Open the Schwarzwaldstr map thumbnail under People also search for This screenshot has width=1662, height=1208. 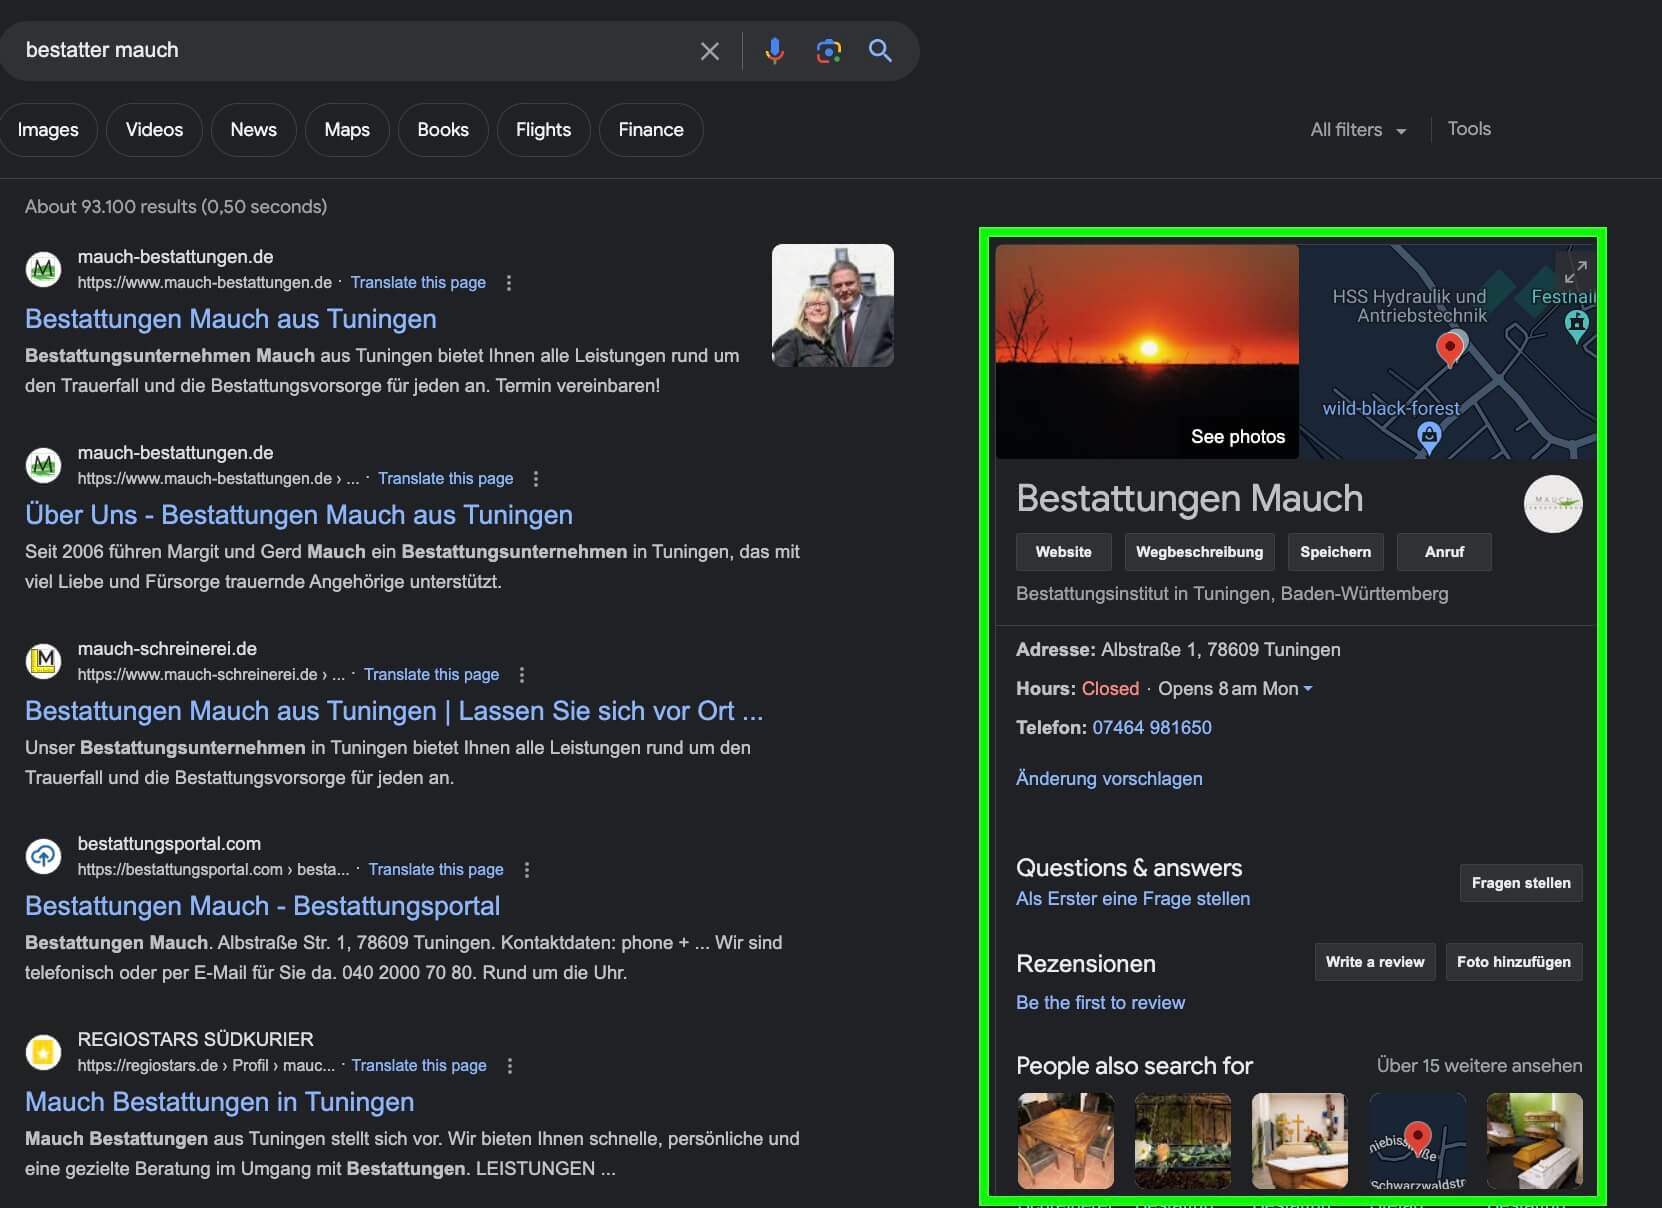point(1417,1141)
